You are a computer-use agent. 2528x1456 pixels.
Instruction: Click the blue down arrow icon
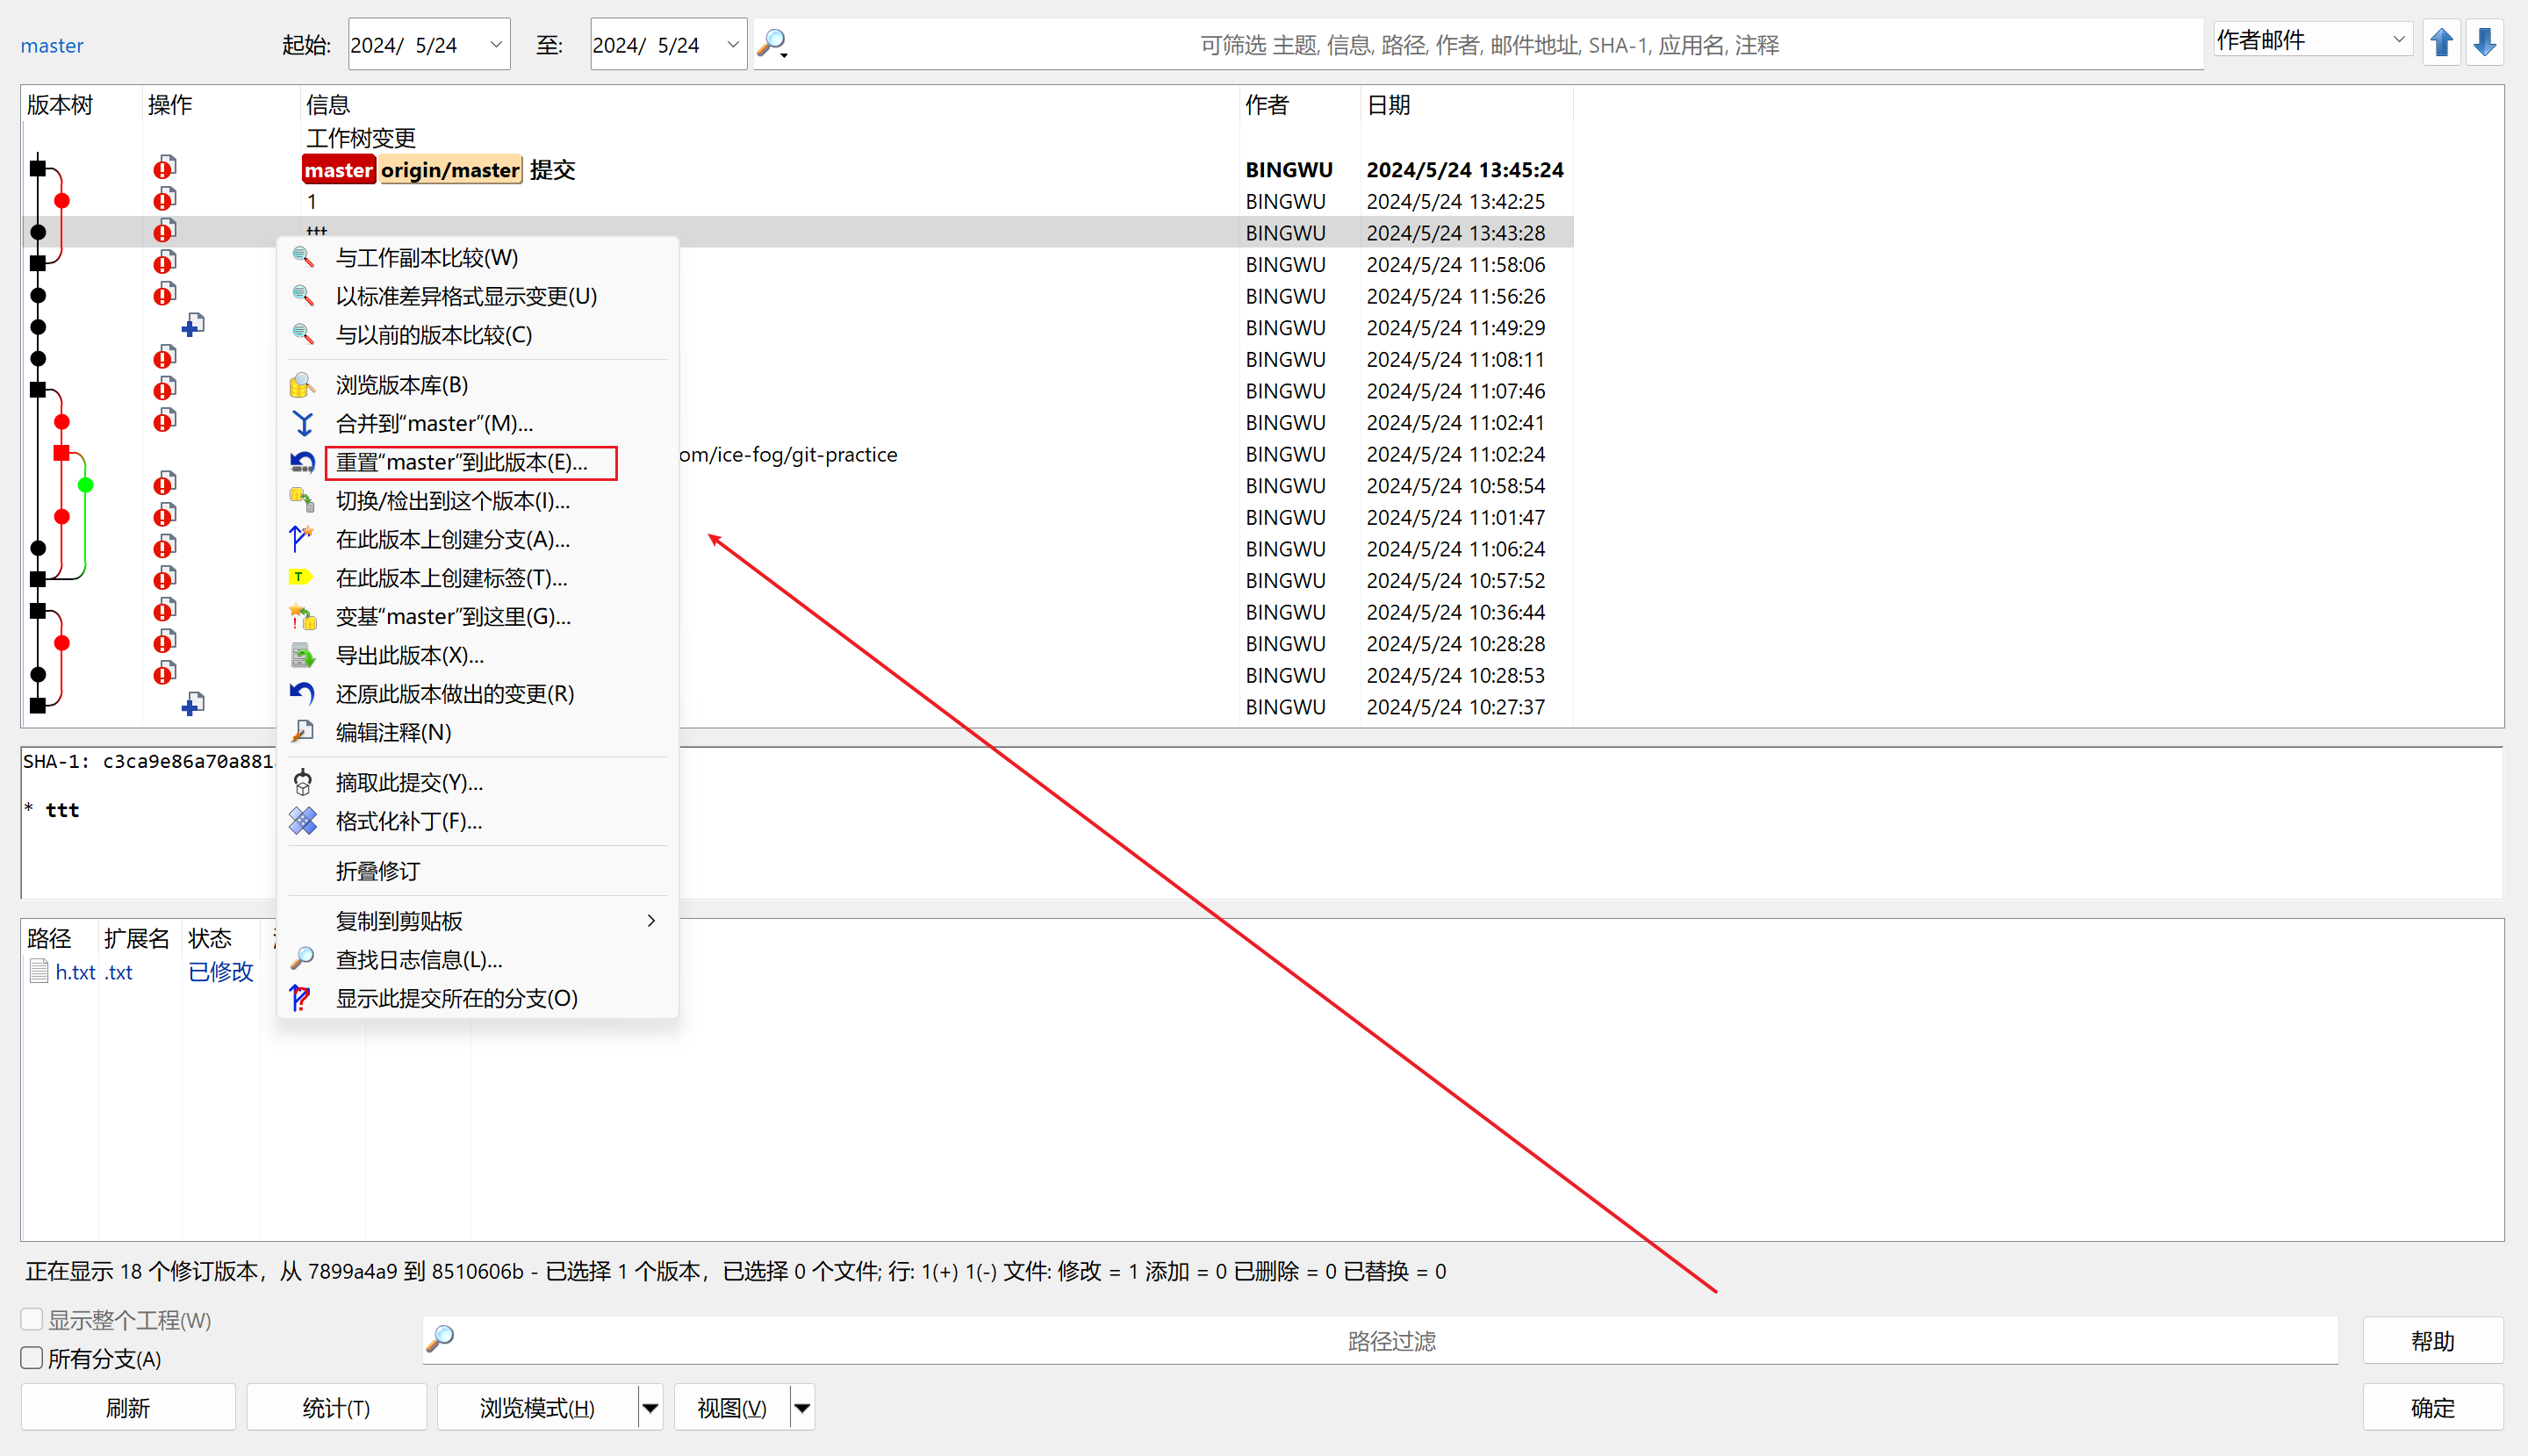(2485, 43)
